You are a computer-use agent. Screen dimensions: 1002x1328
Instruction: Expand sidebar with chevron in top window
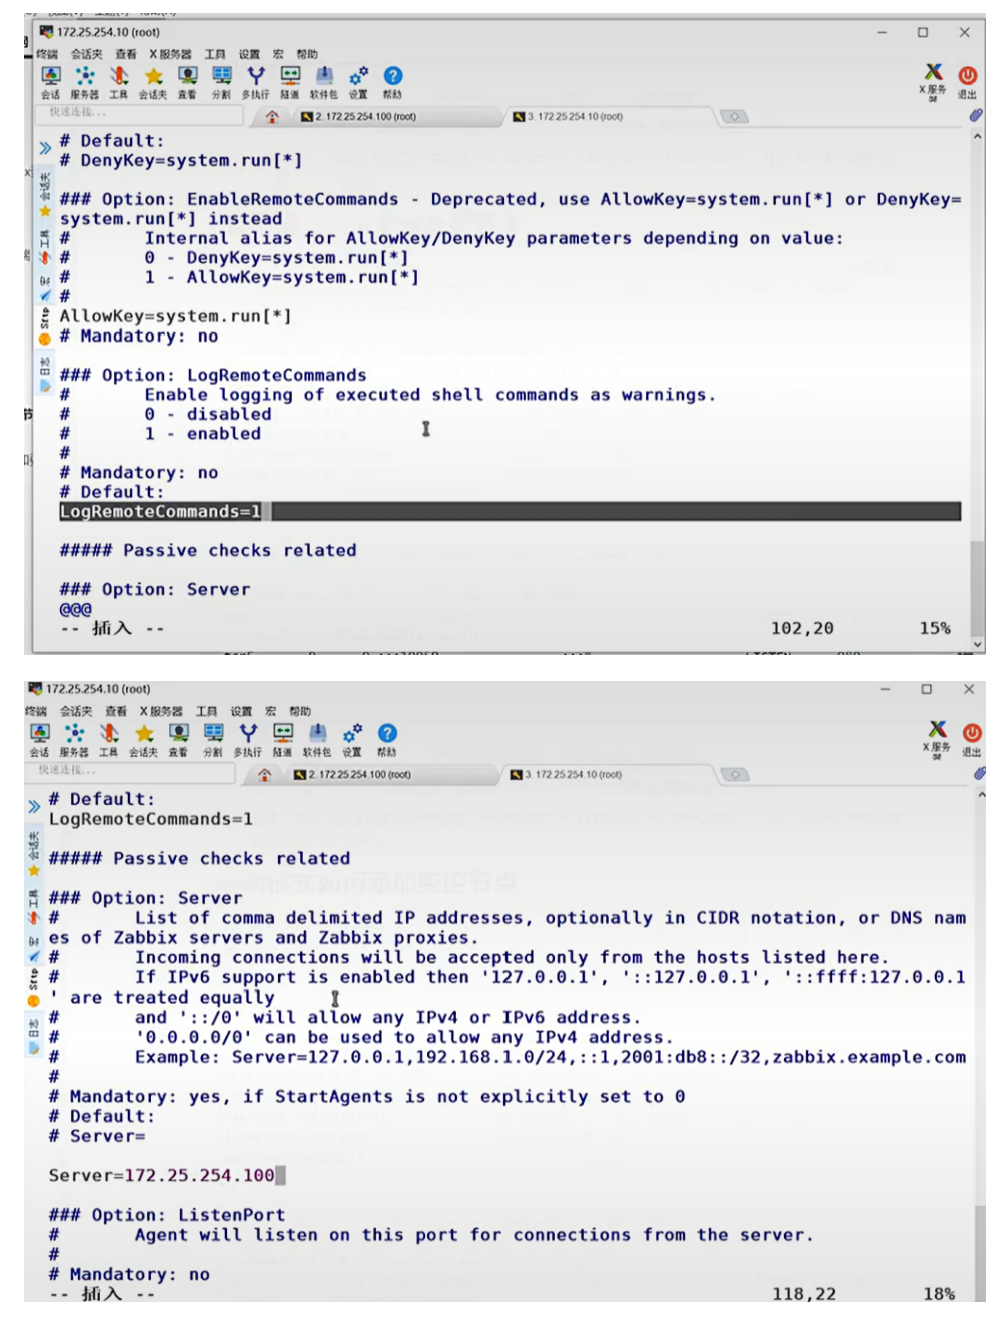pyautogui.click(x=45, y=148)
